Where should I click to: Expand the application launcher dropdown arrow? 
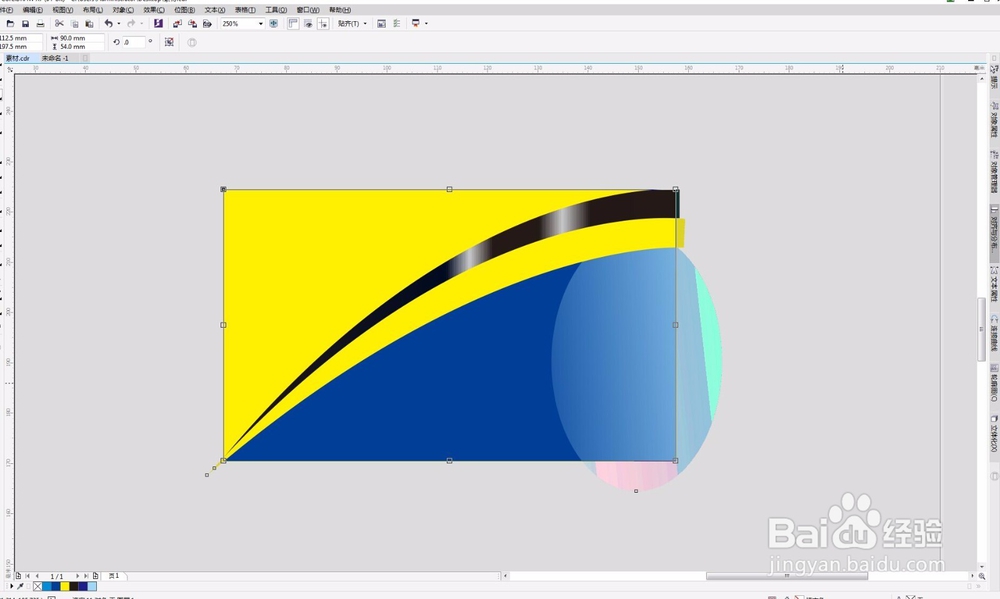(426, 24)
